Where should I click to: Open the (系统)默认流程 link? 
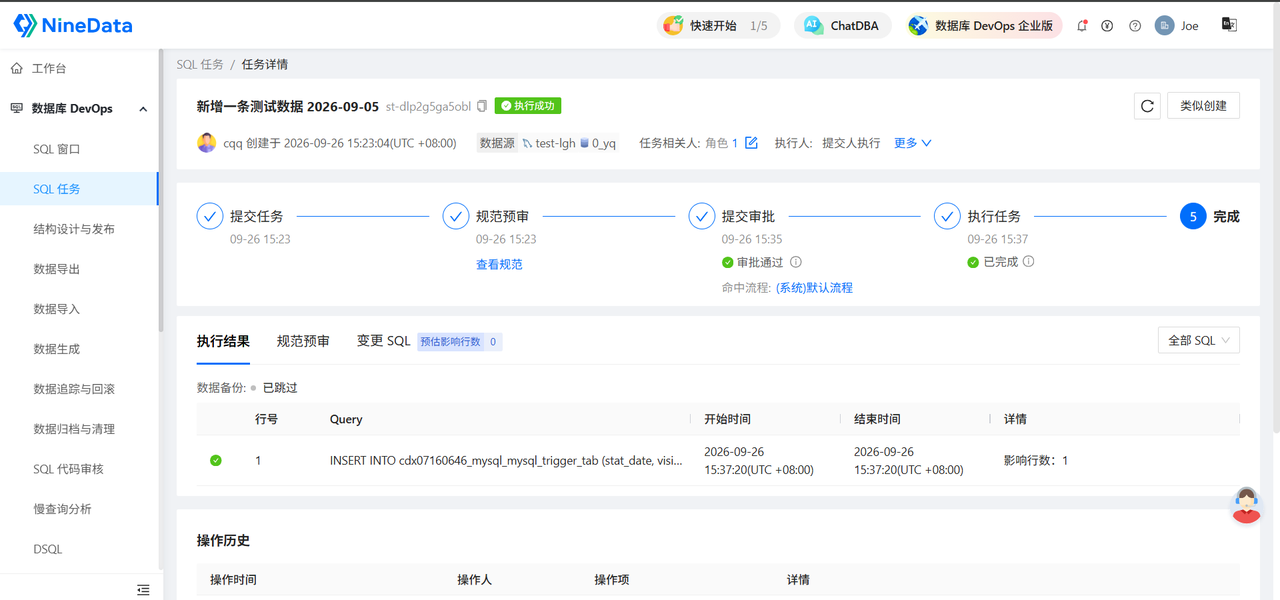814,287
